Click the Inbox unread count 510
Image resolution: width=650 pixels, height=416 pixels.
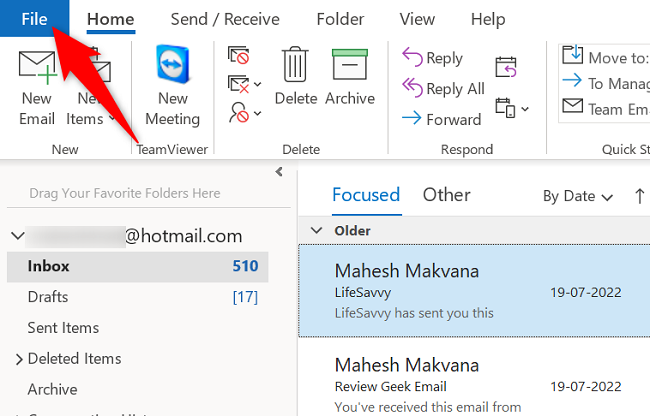point(245,266)
